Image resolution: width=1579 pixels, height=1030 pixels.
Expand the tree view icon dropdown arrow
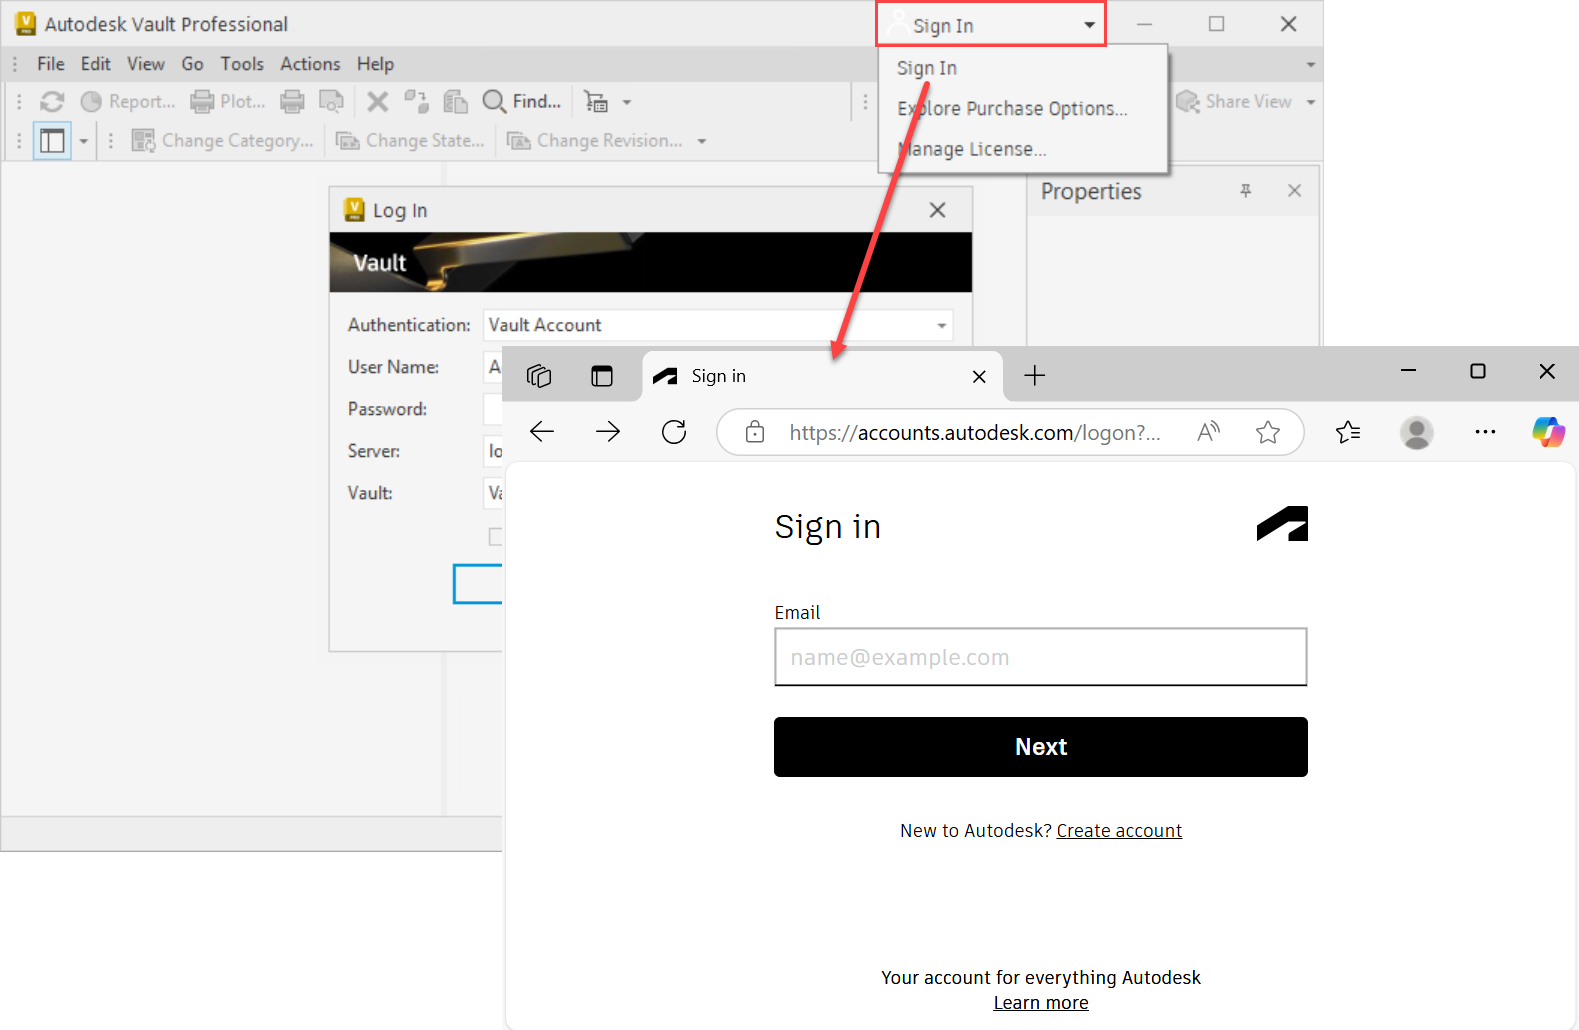[x=627, y=102]
